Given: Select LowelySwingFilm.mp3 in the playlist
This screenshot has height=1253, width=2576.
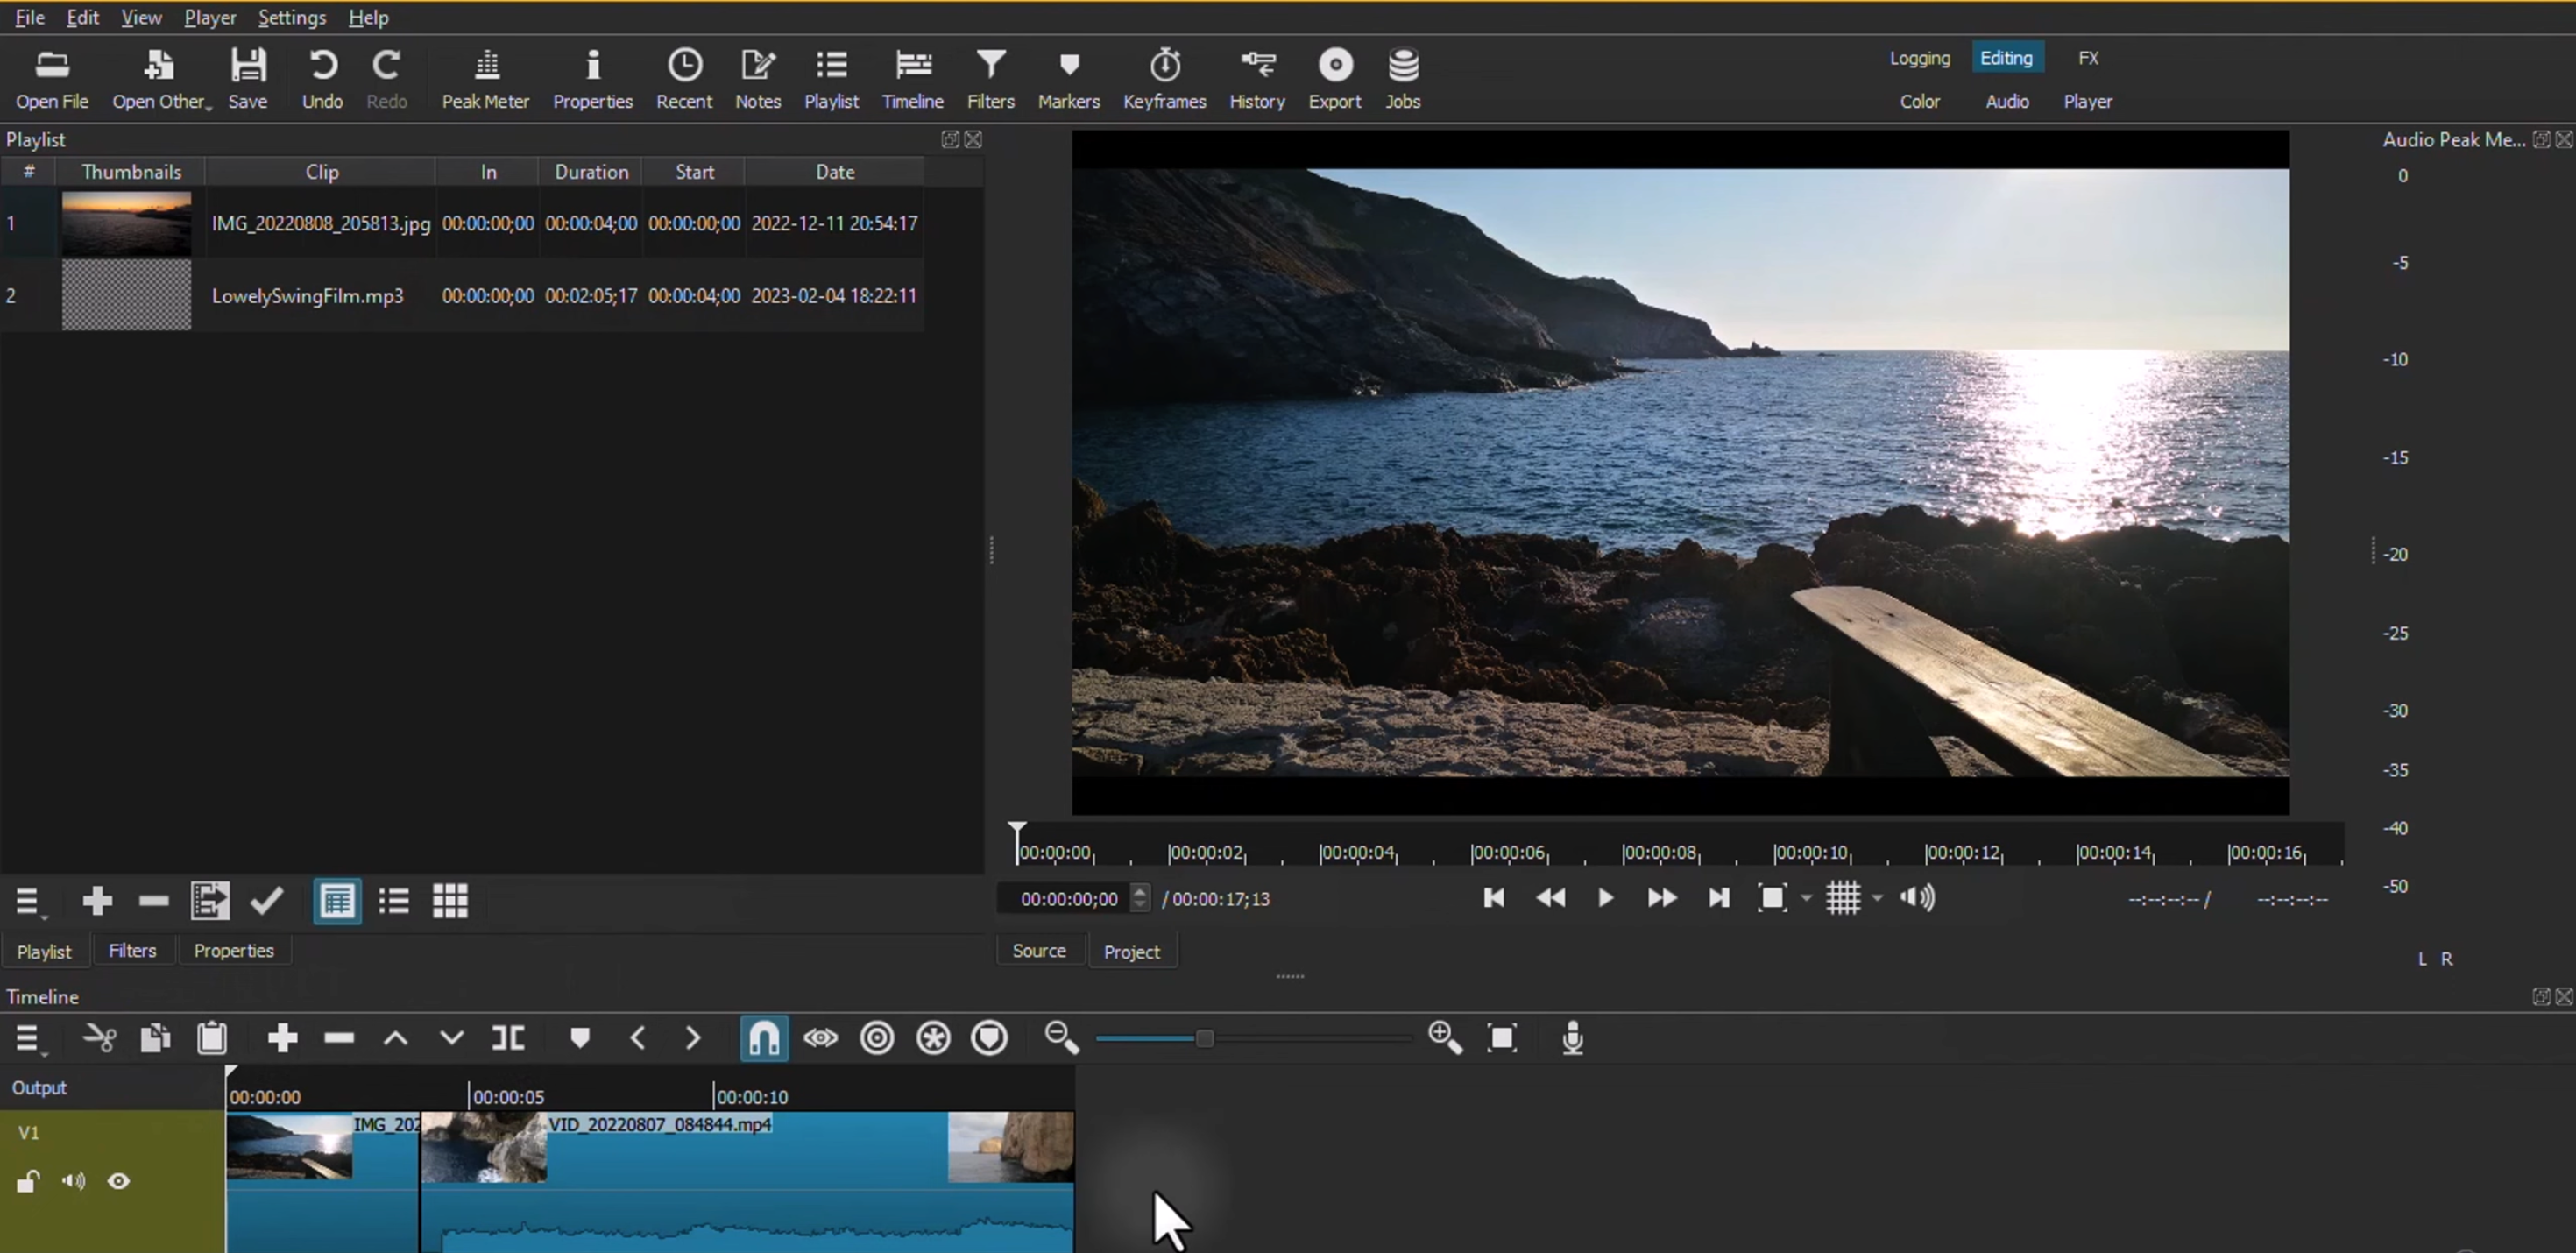Looking at the screenshot, I should point(308,295).
